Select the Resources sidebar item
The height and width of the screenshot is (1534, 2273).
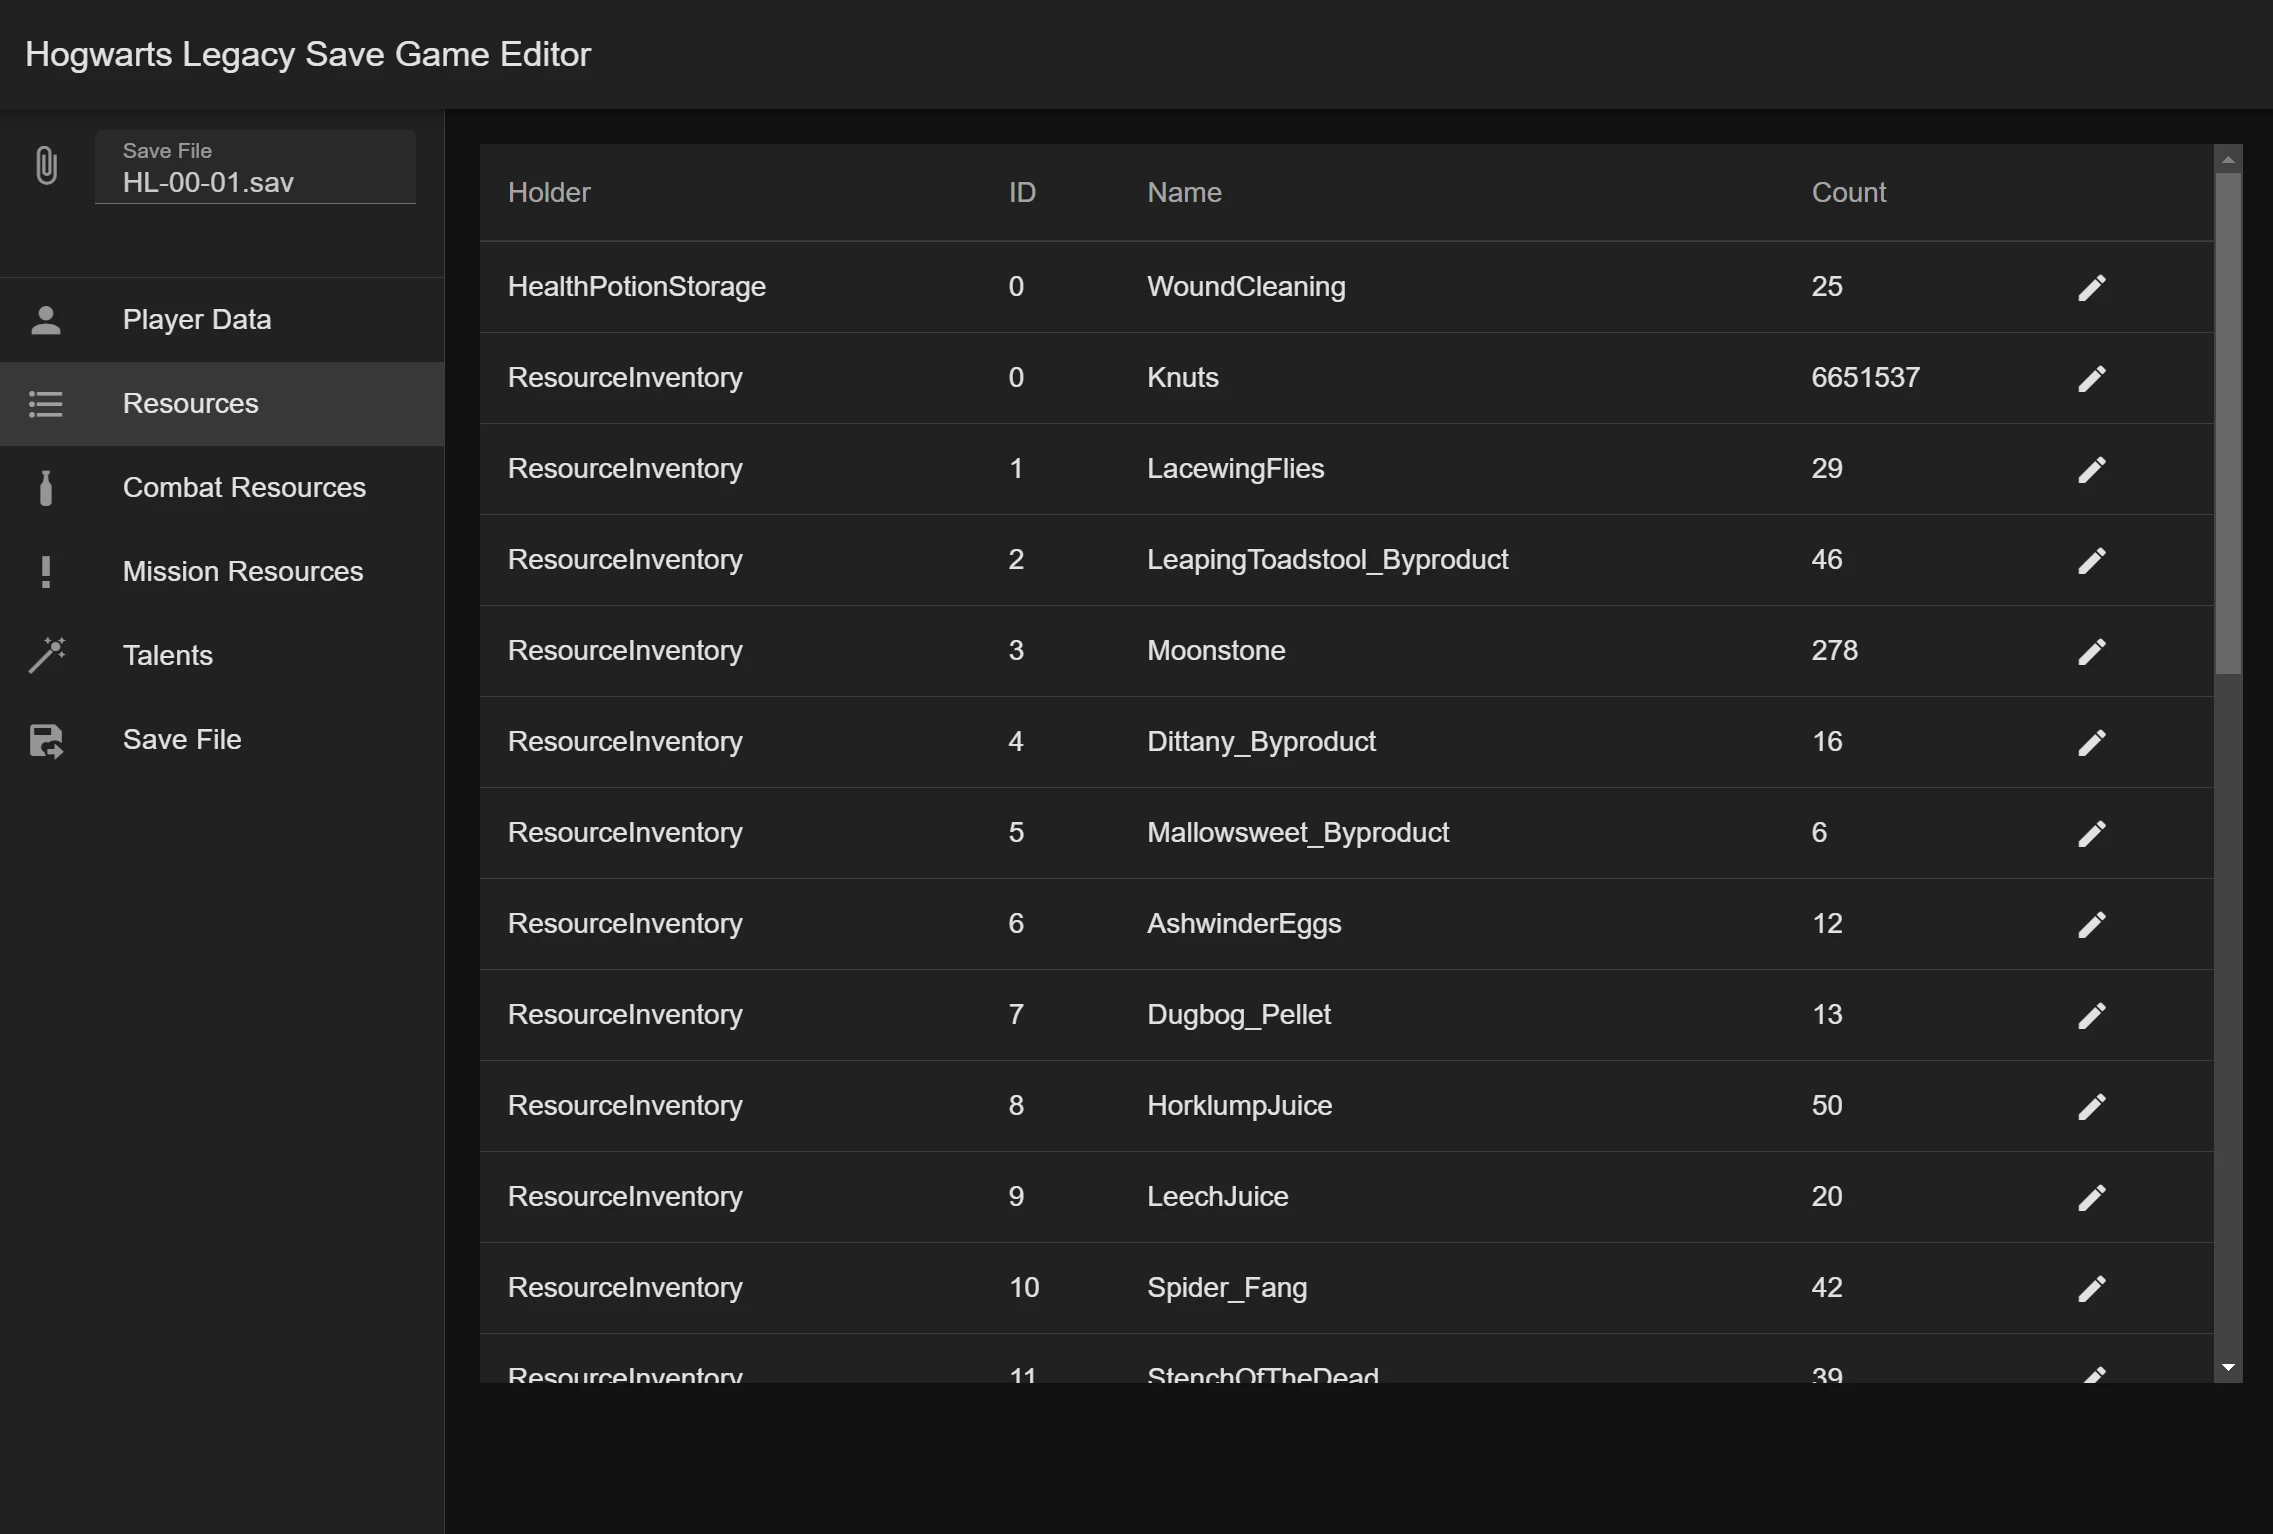[190, 404]
